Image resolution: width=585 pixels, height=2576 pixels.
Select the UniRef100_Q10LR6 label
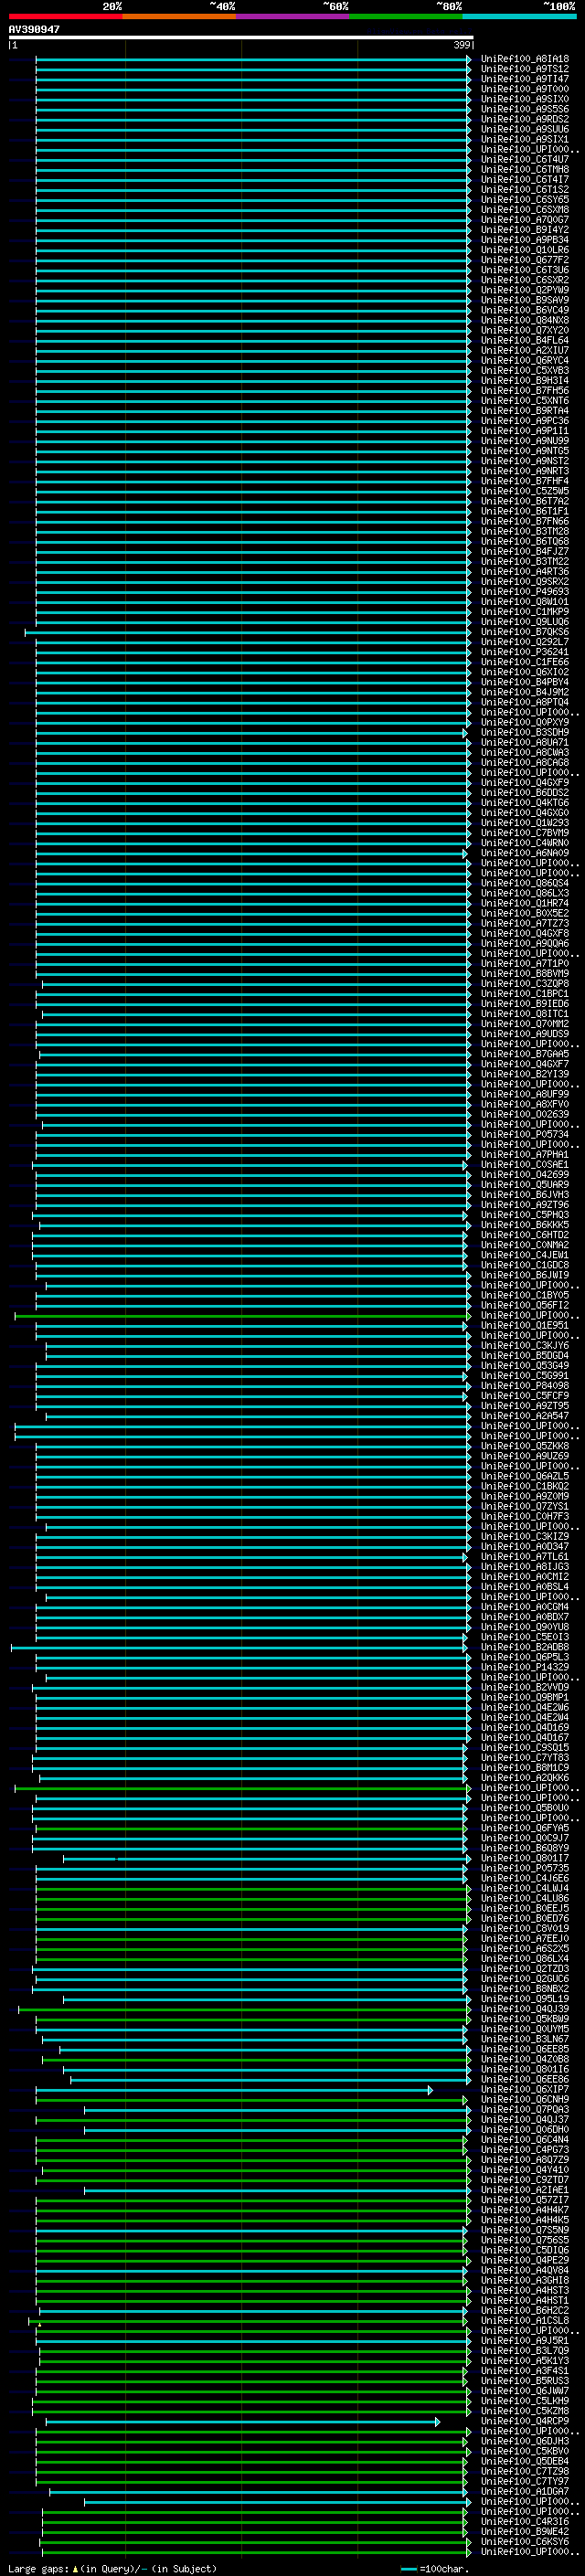[x=525, y=250]
